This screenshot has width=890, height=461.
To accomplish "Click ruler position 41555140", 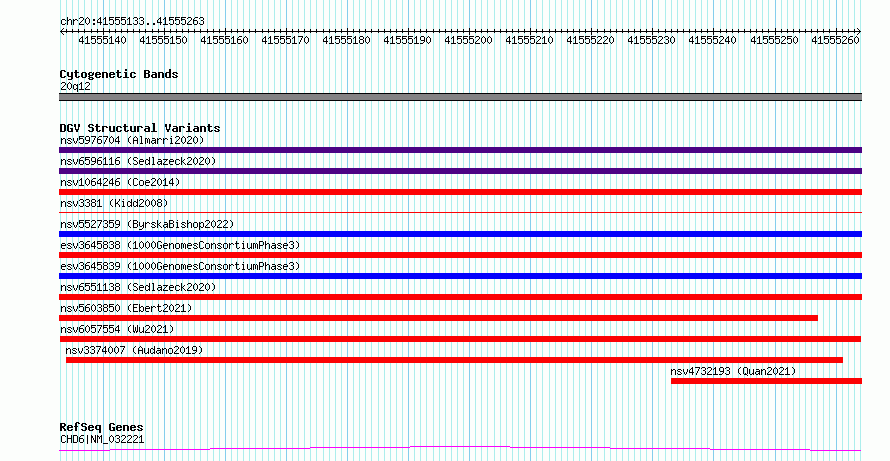I will pos(102,40).
